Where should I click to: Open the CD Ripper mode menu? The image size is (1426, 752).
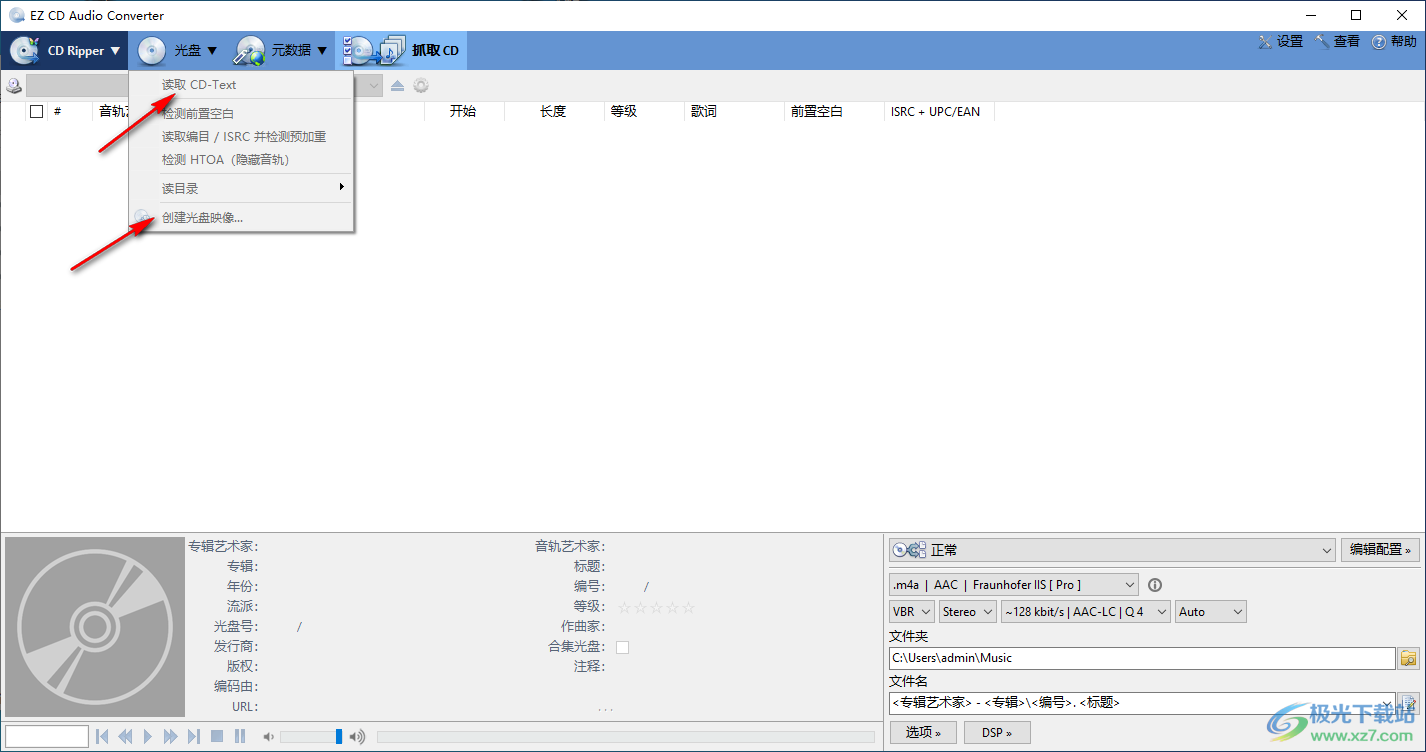click(65, 50)
